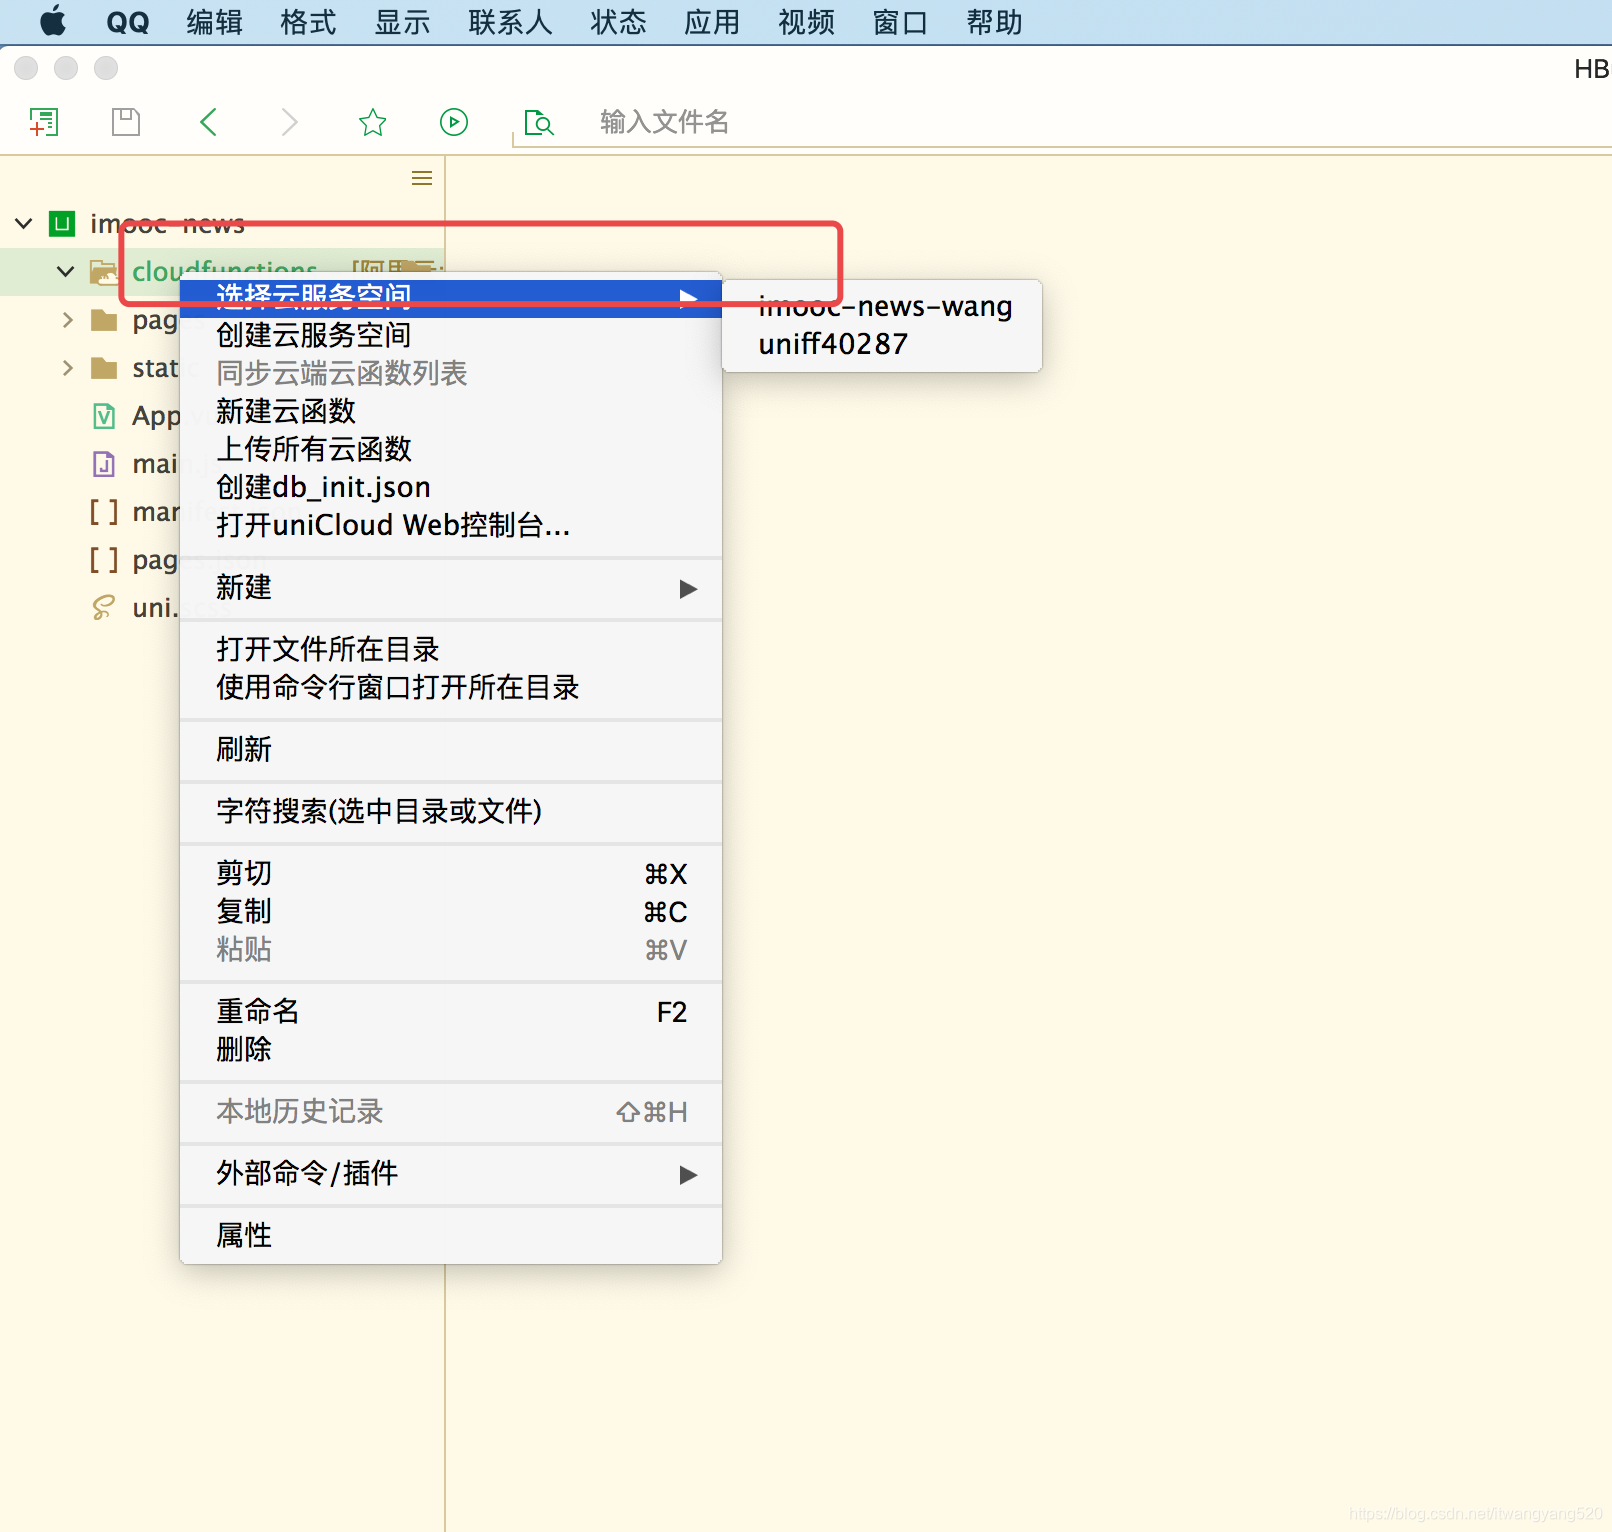The height and width of the screenshot is (1532, 1612).
Task: Open the 格式 menu in menu bar
Action: 309,22
